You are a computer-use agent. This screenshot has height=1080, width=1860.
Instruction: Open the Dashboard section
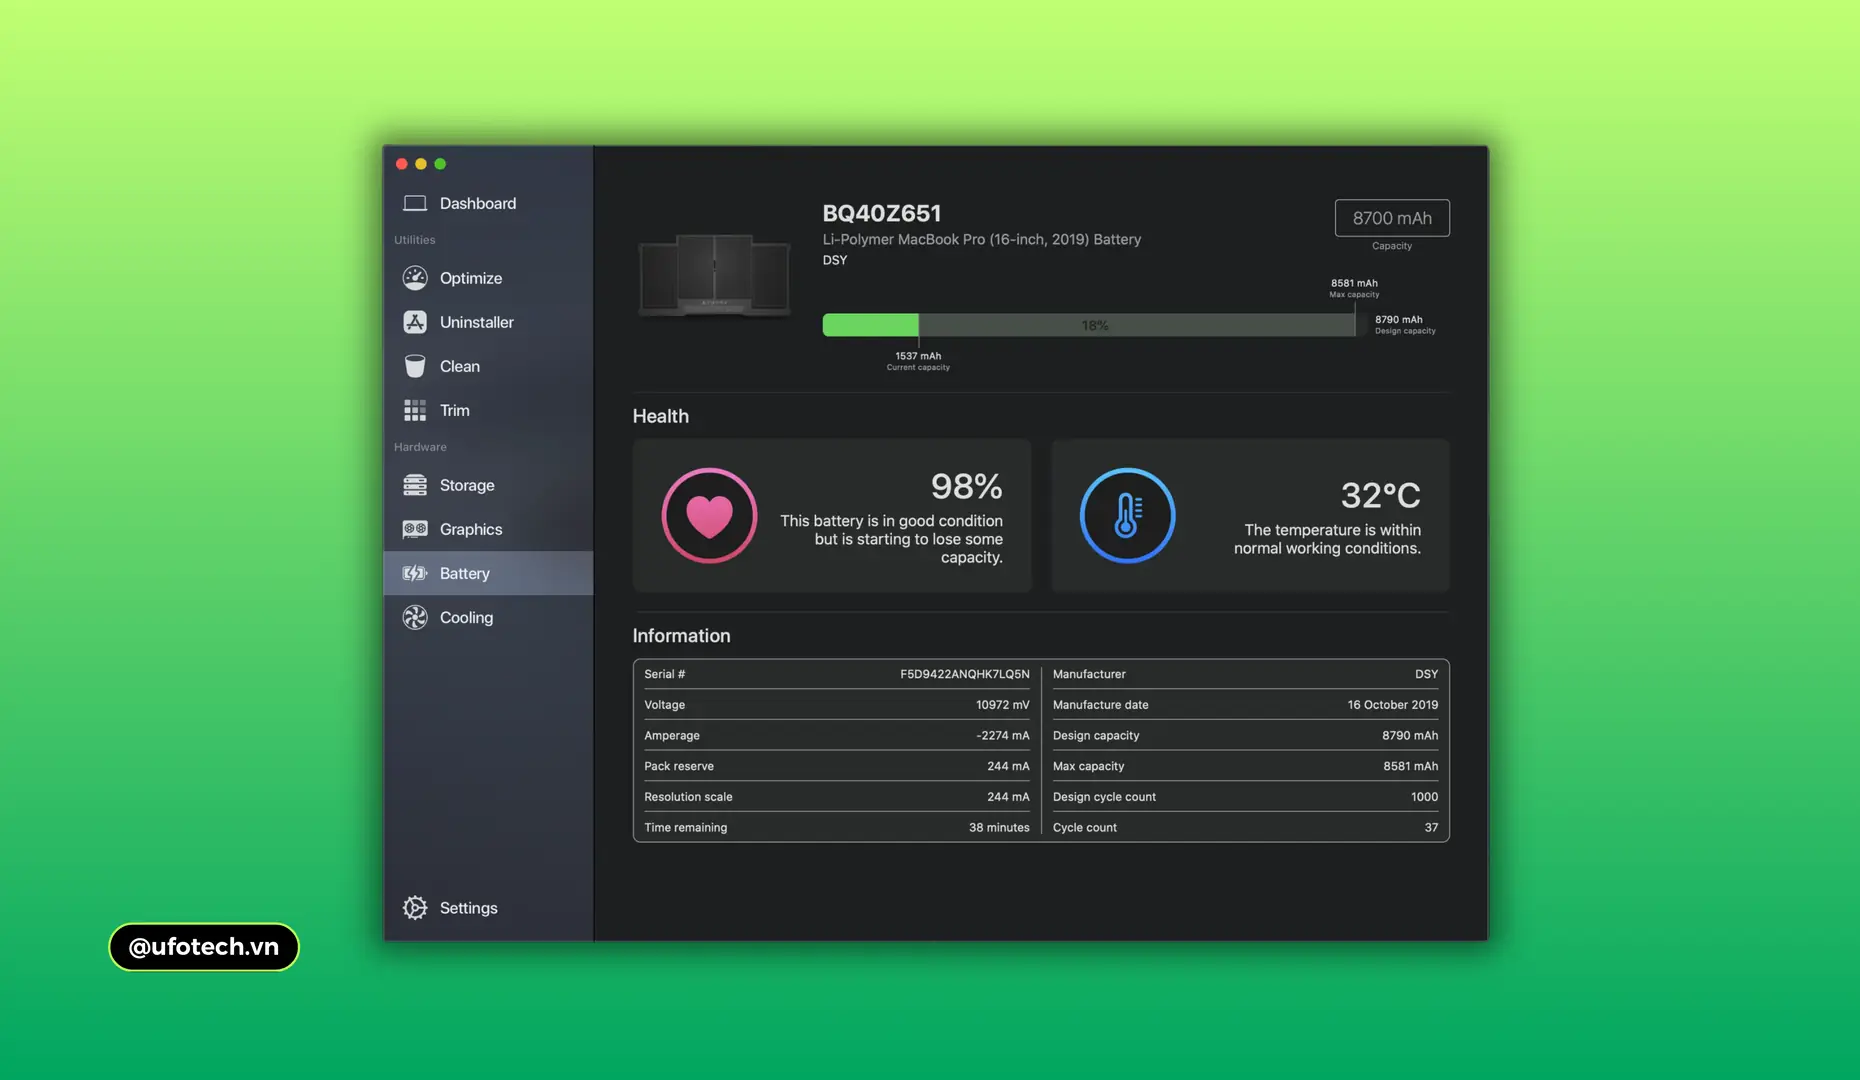click(x=488, y=203)
